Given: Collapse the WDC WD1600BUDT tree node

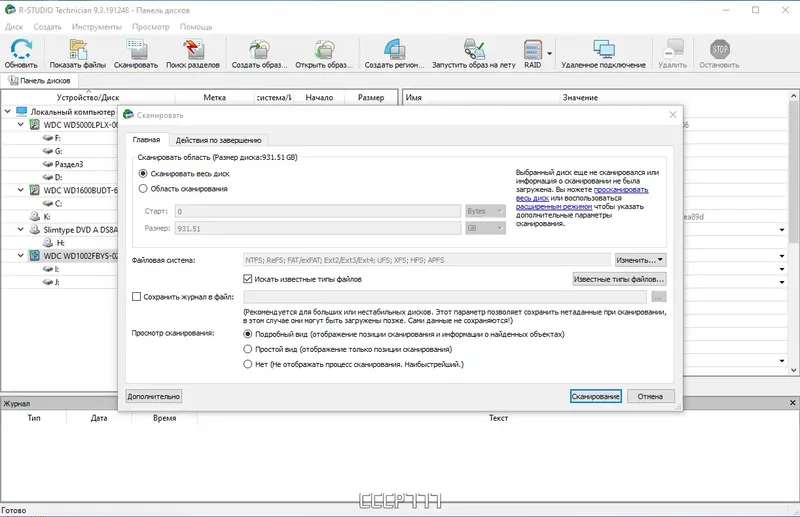Looking at the screenshot, I should 21,189.
